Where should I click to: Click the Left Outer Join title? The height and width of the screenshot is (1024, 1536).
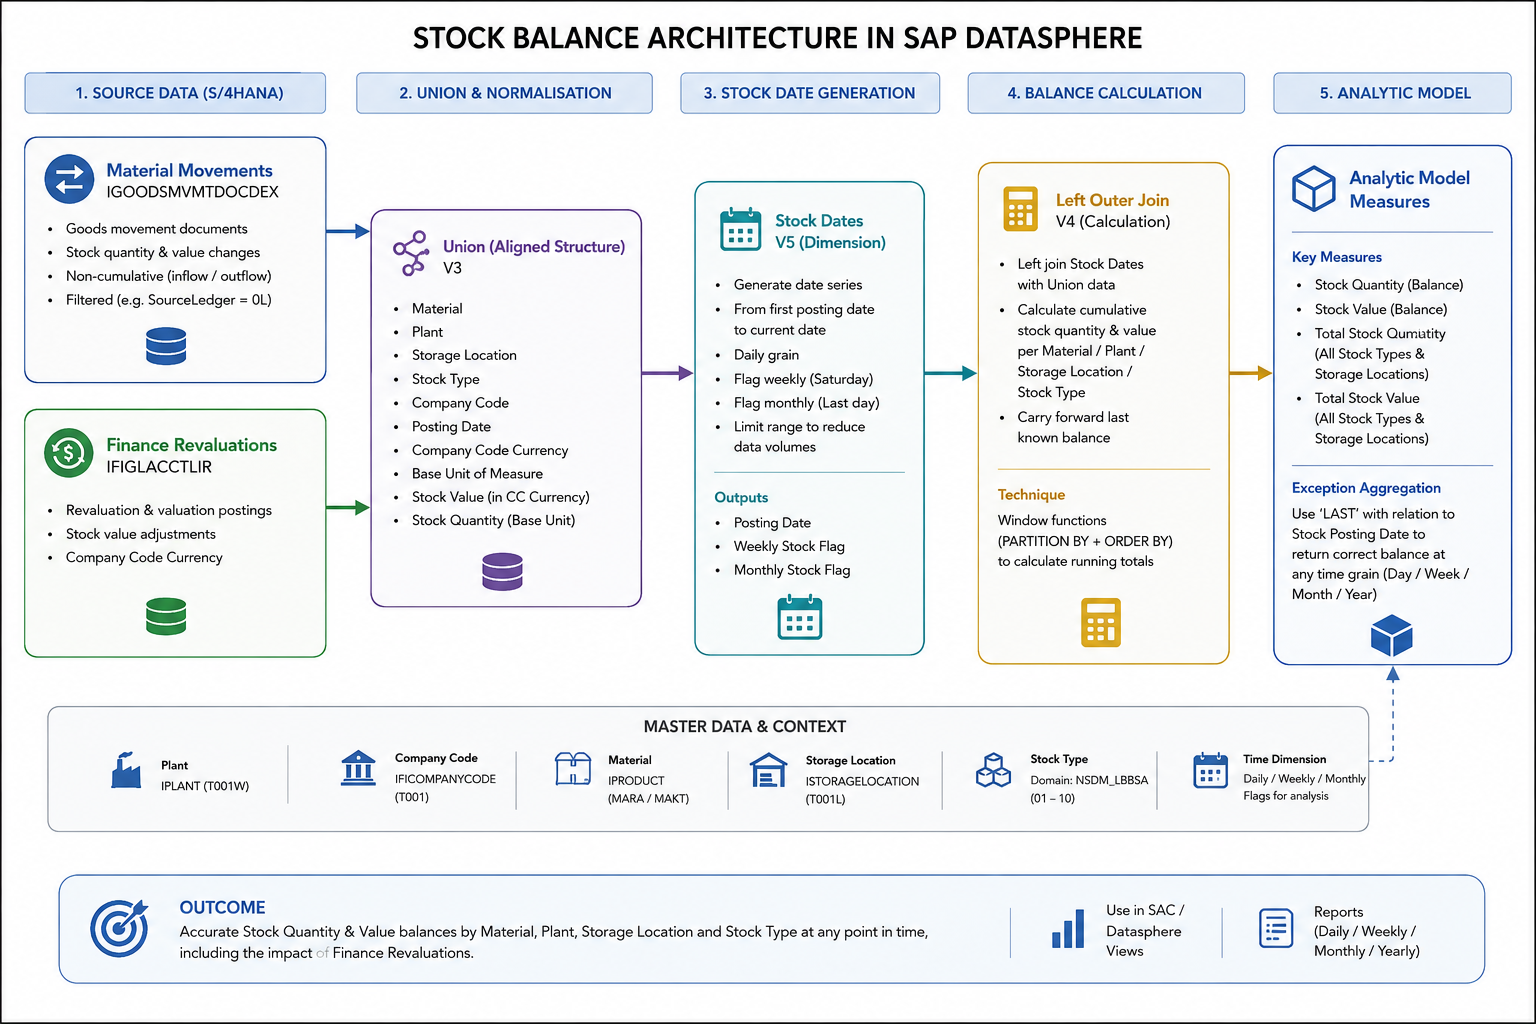tap(1112, 200)
